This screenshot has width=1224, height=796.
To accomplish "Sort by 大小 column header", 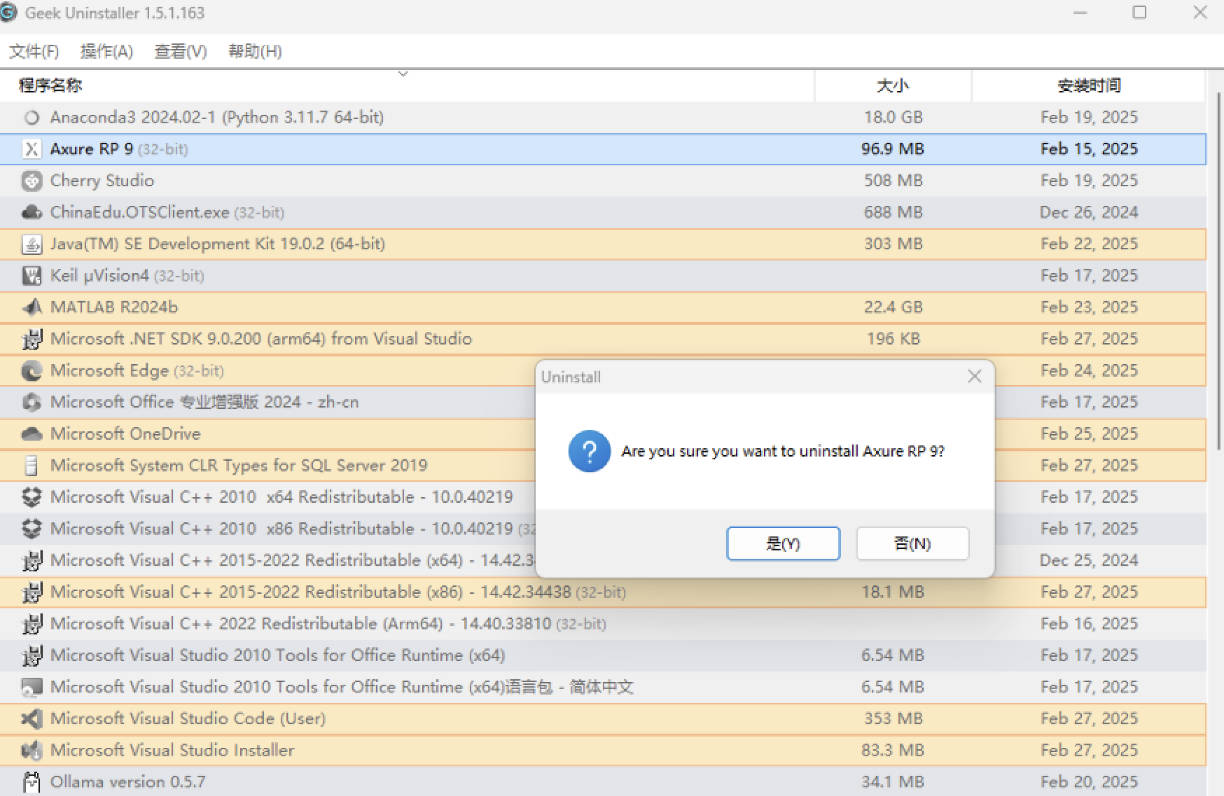I will [893, 86].
